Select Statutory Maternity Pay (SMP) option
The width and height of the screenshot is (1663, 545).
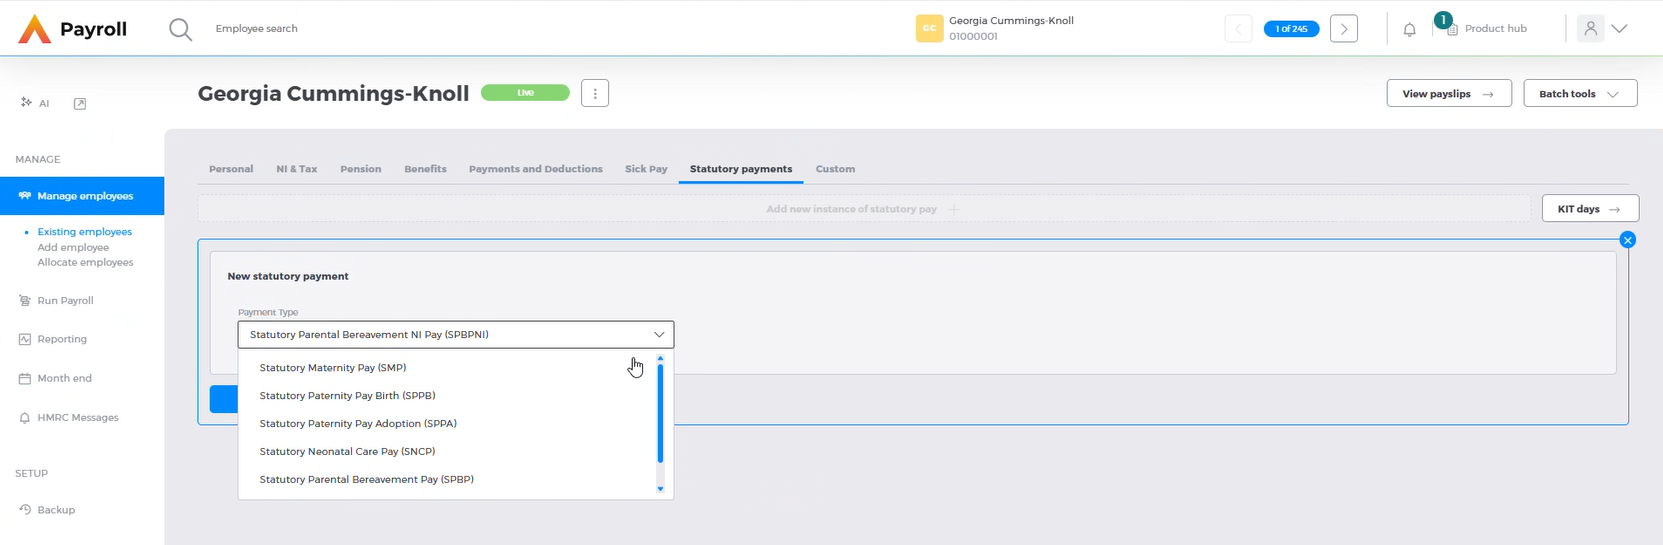(x=333, y=368)
